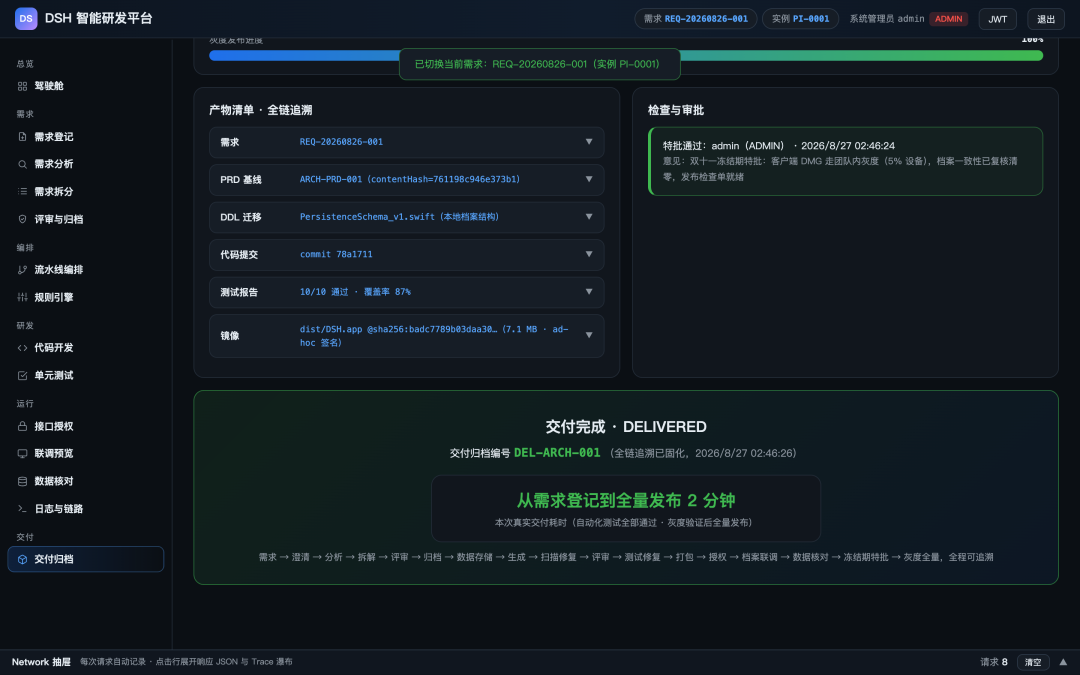Click the 从需求登记到全量发布 2 分钟 heading

click(626, 500)
